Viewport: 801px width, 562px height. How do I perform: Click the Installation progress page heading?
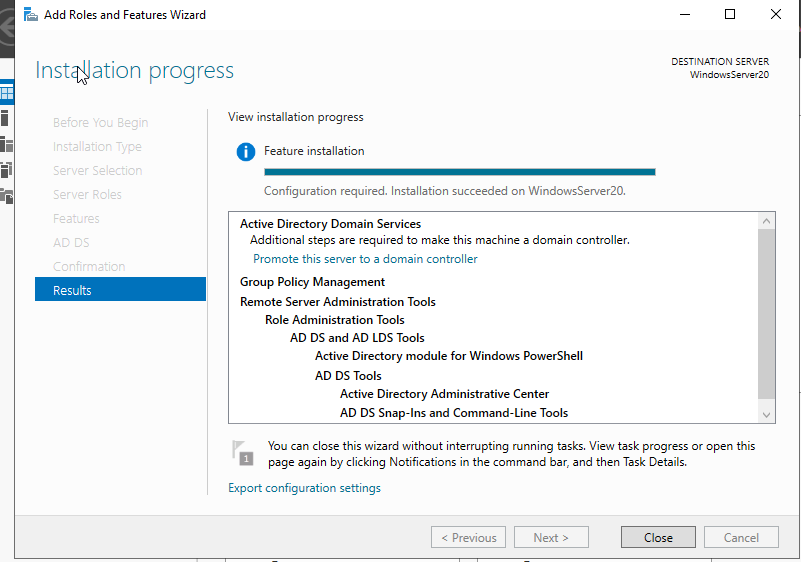[134, 71]
